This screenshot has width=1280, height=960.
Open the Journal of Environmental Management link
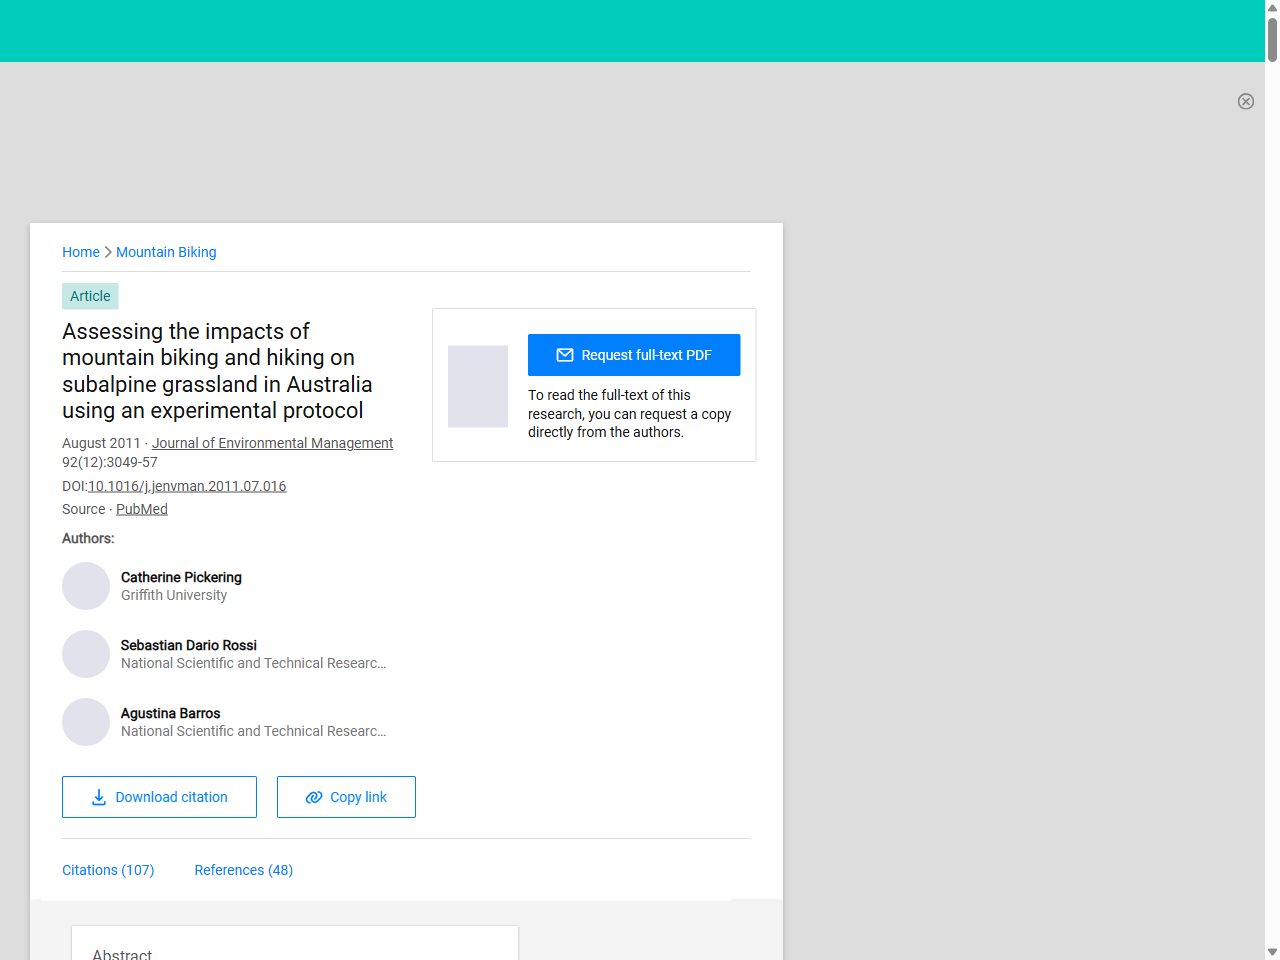(272, 443)
